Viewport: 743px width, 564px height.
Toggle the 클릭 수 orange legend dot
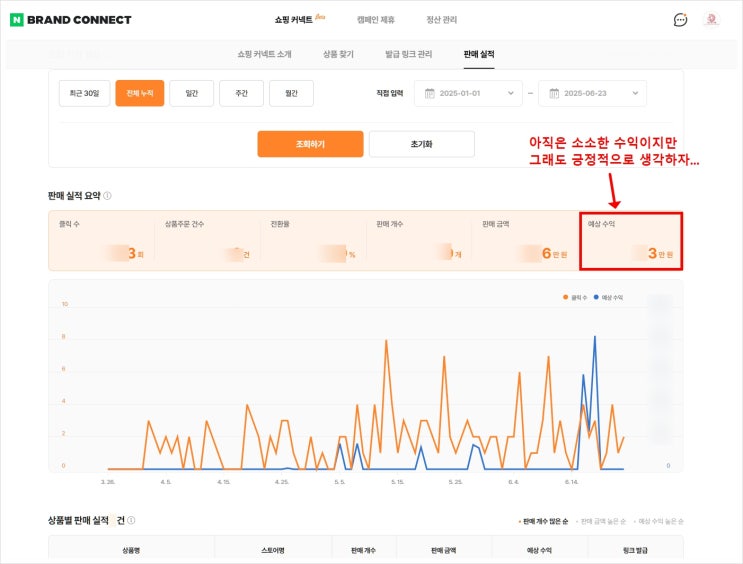point(565,297)
